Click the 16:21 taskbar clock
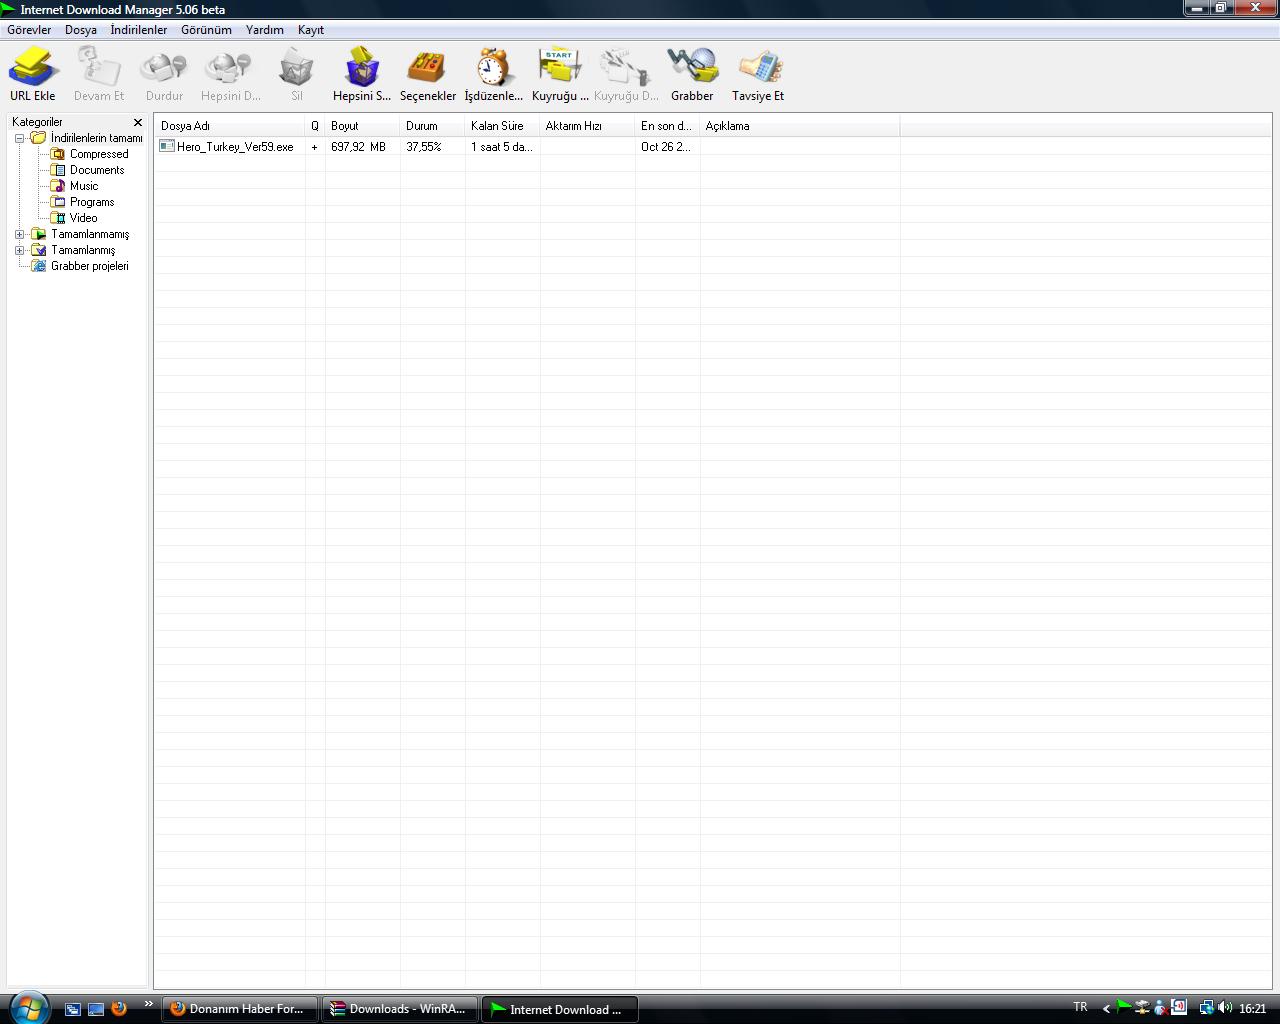This screenshot has width=1280, height=1024. coord(1253,1009)
